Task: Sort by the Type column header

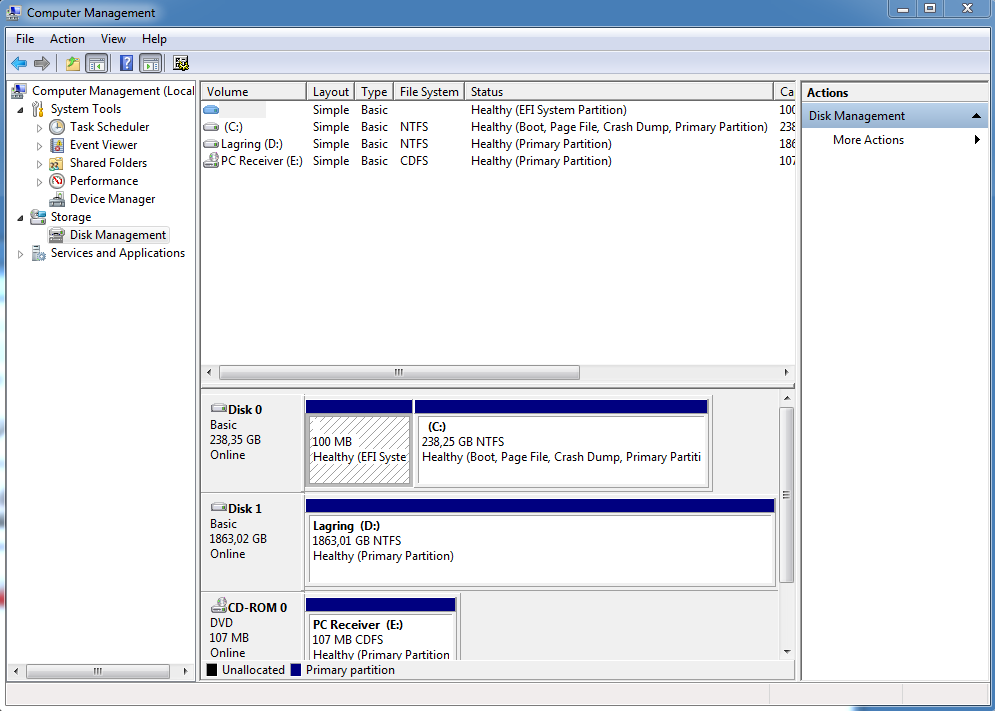Action: pyautogui.click(x=374, y=92)
